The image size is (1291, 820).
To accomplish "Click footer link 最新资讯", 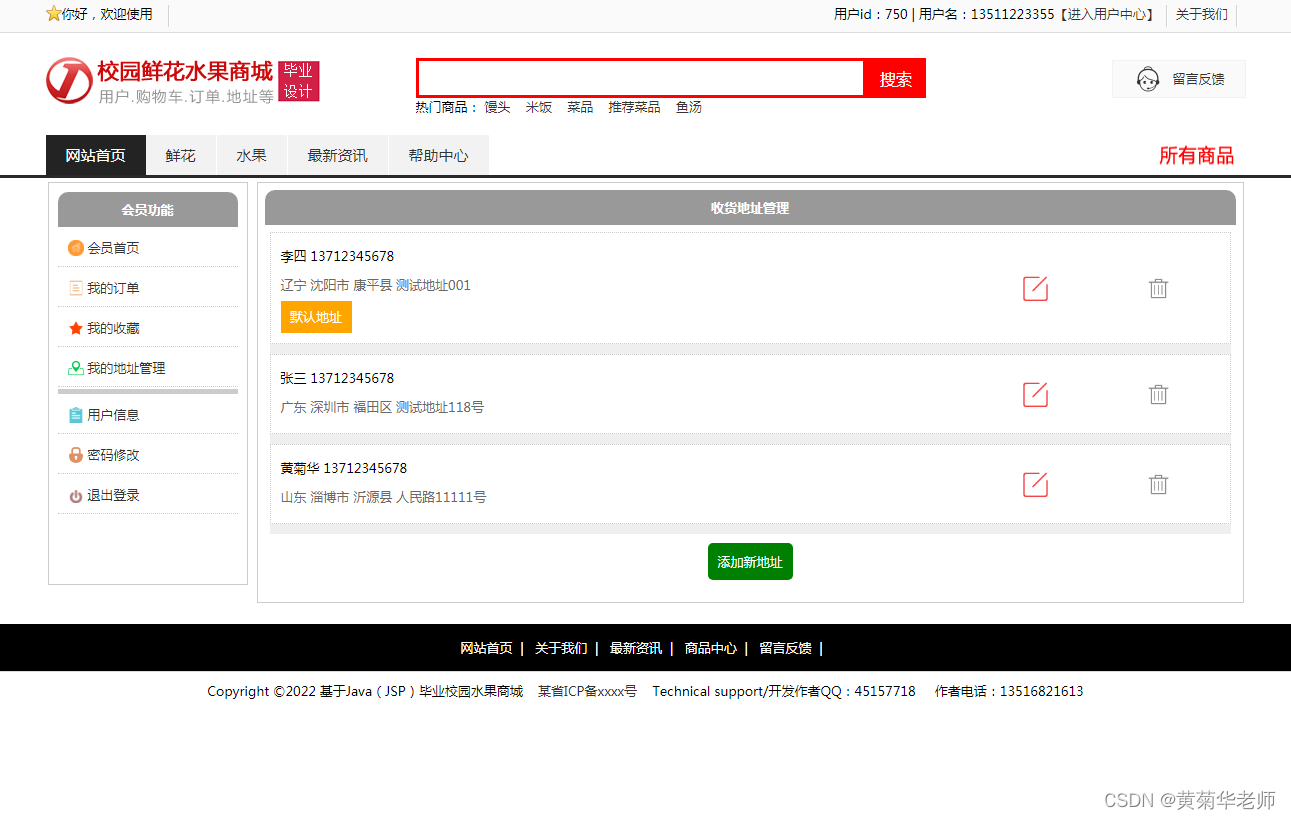I will [636, 648].
